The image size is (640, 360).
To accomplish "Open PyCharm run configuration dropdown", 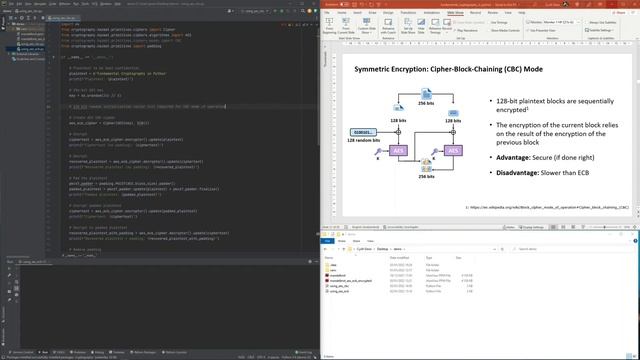I will click(x=255, y=11).
